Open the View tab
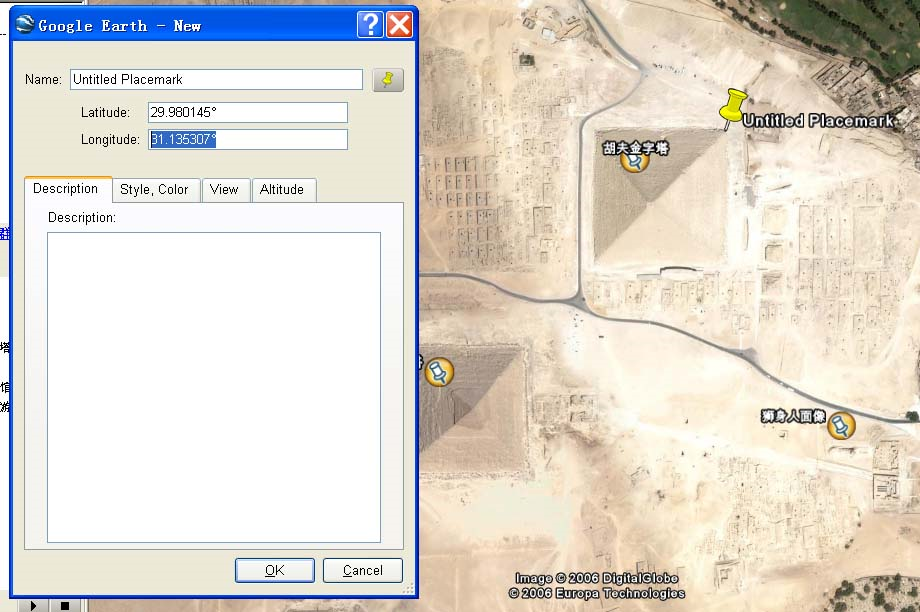Viewport: 920px width, 612px height. 224,190
